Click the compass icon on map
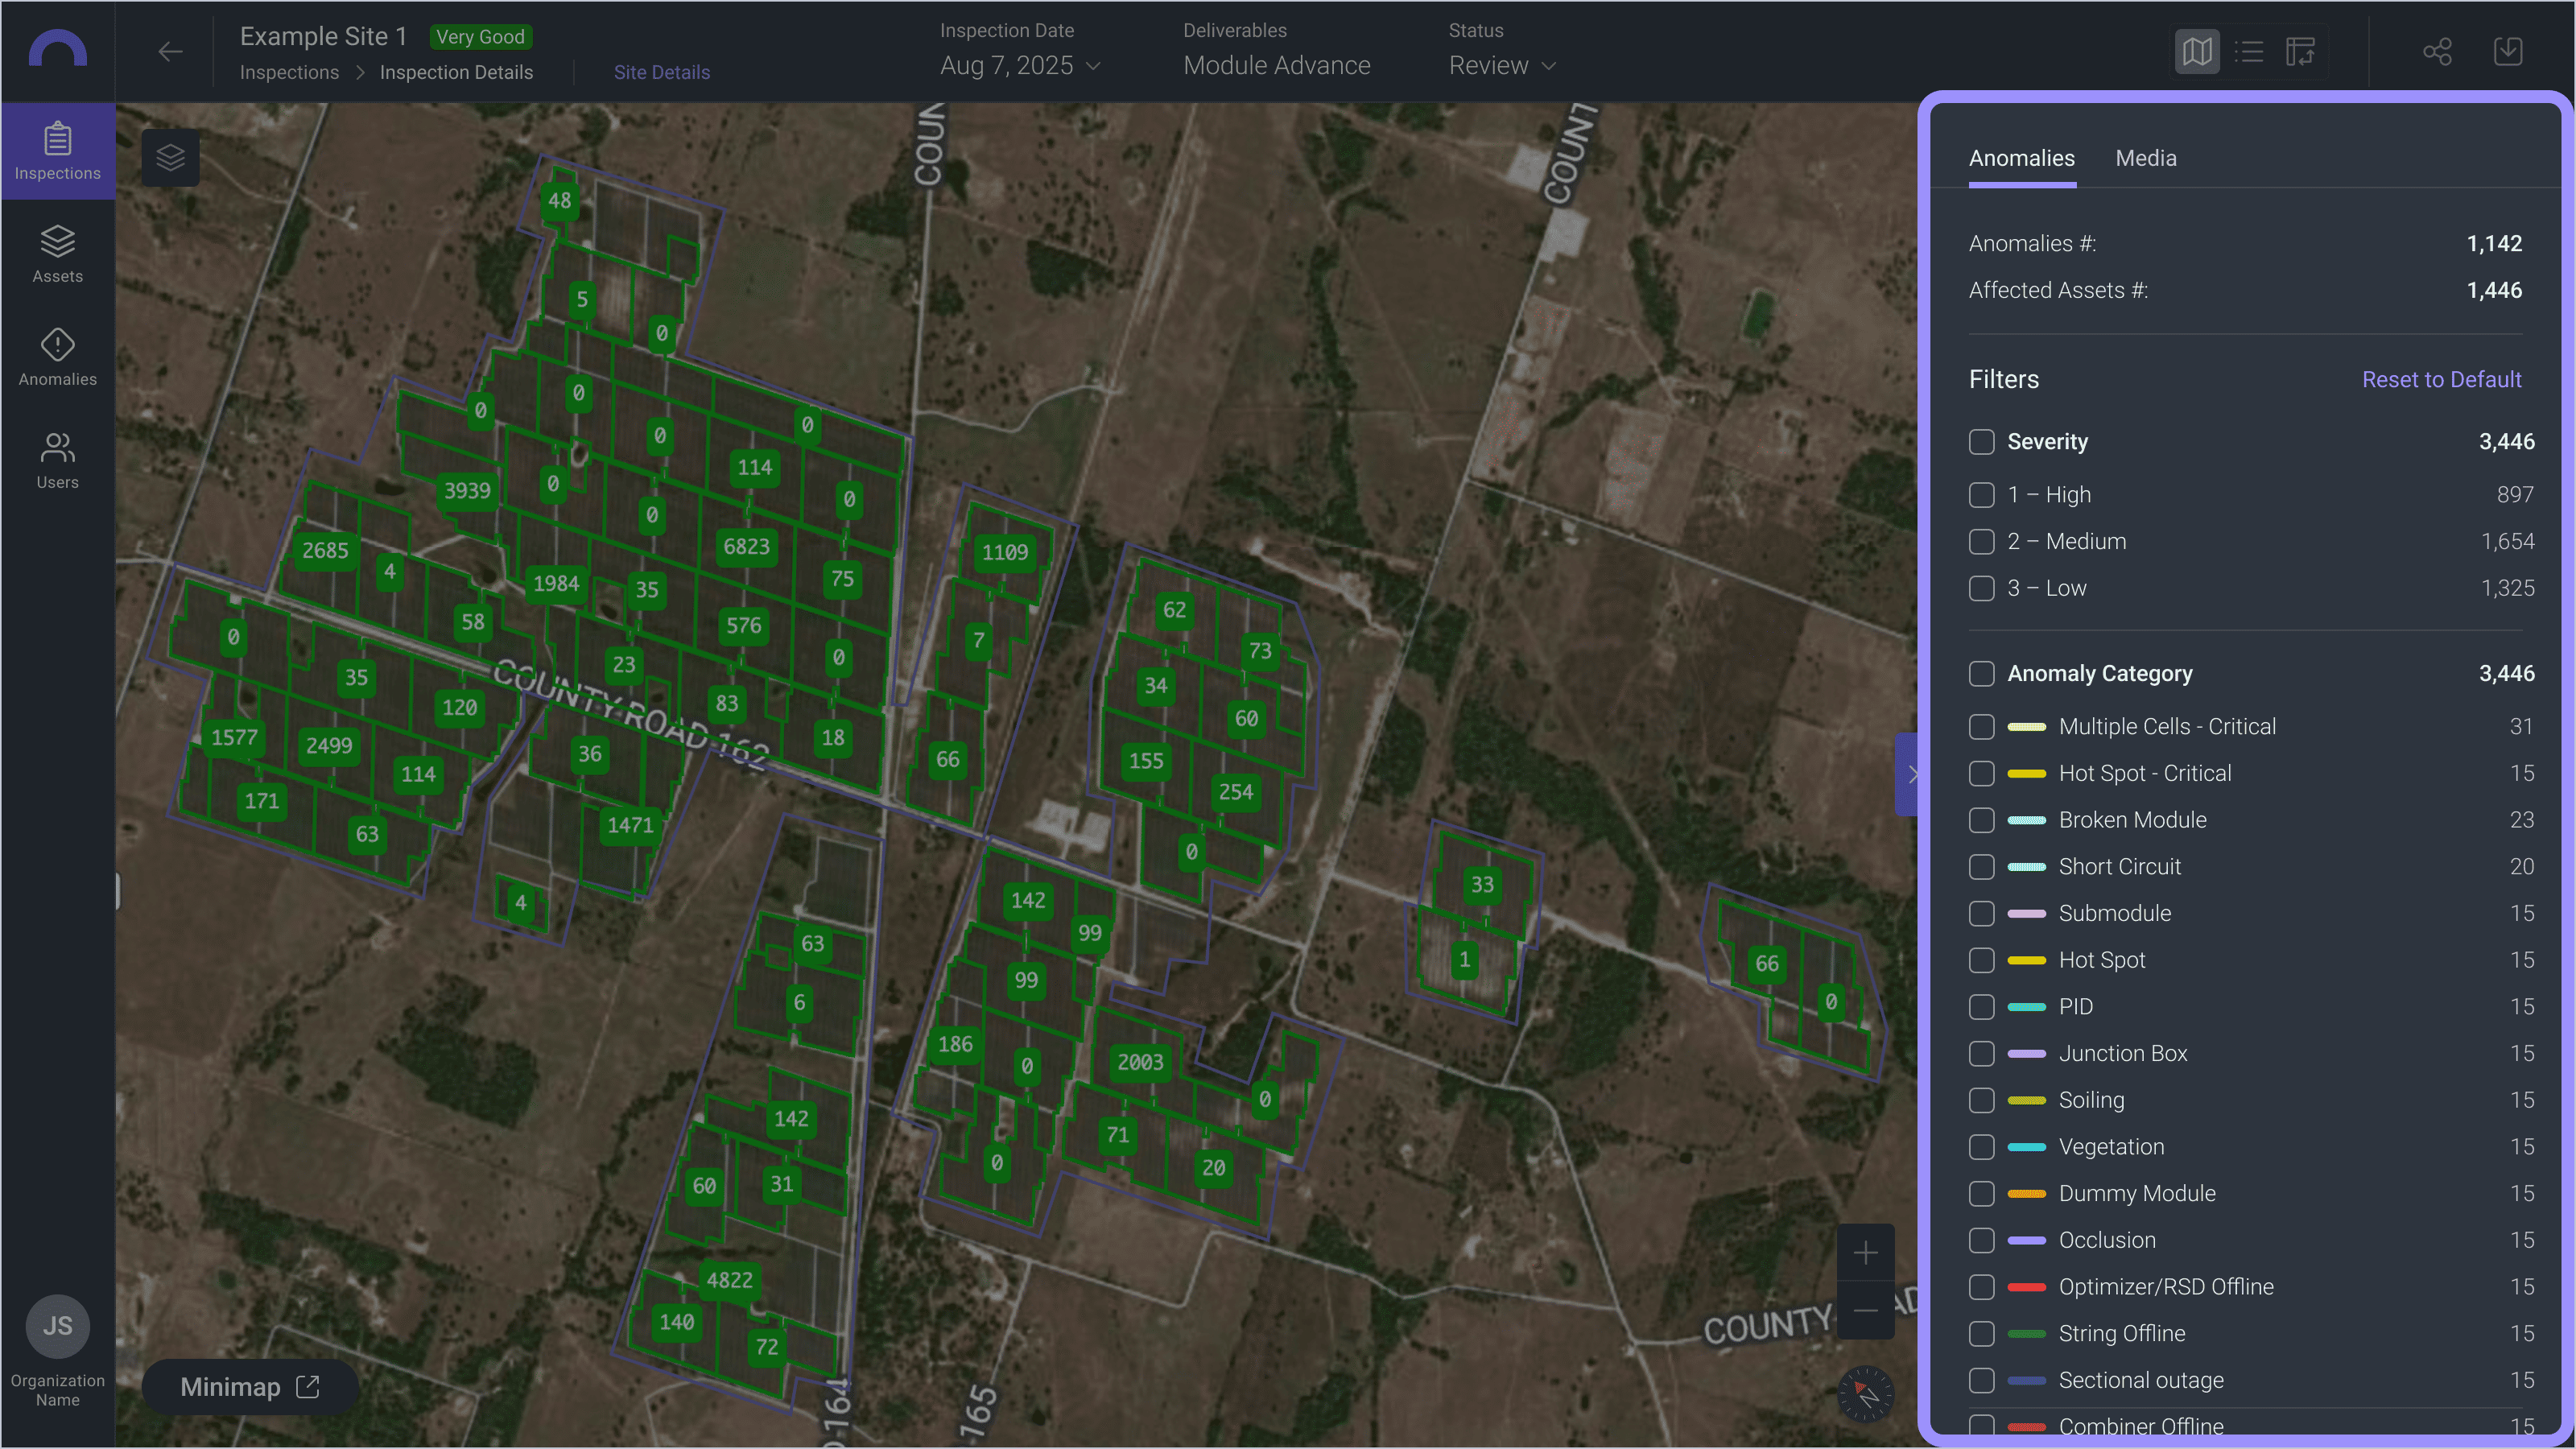The height and width of the screenshot is (1449, 2576). click(1865, 1393)
